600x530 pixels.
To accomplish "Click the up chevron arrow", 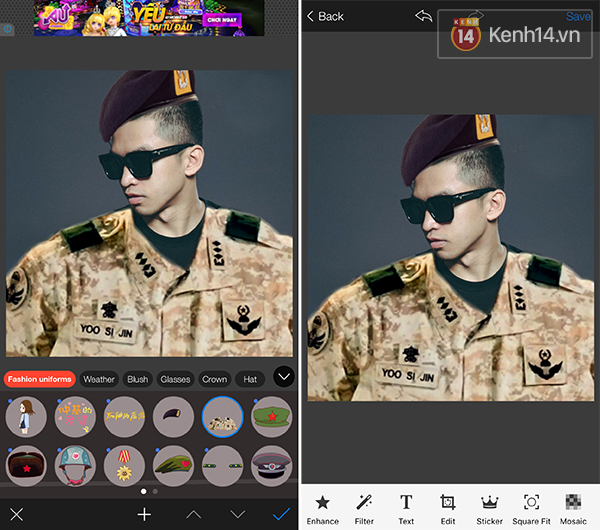I will [x=194, y=514].
